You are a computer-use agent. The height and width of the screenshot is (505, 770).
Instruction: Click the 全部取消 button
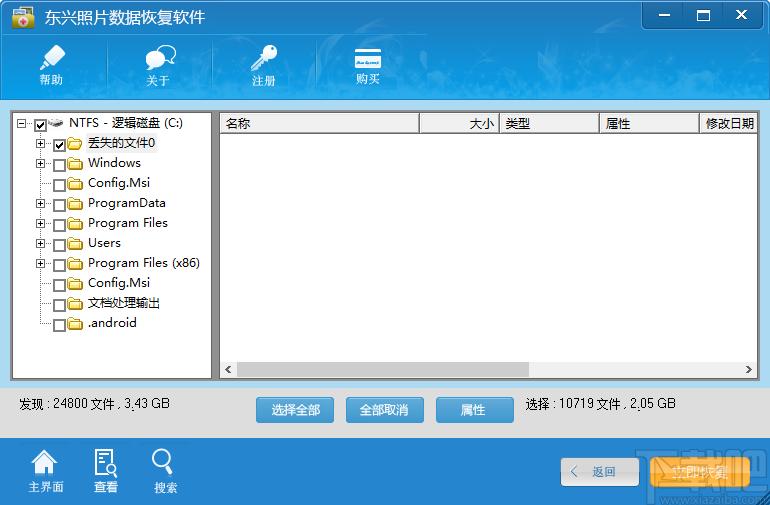coord(385,410)
